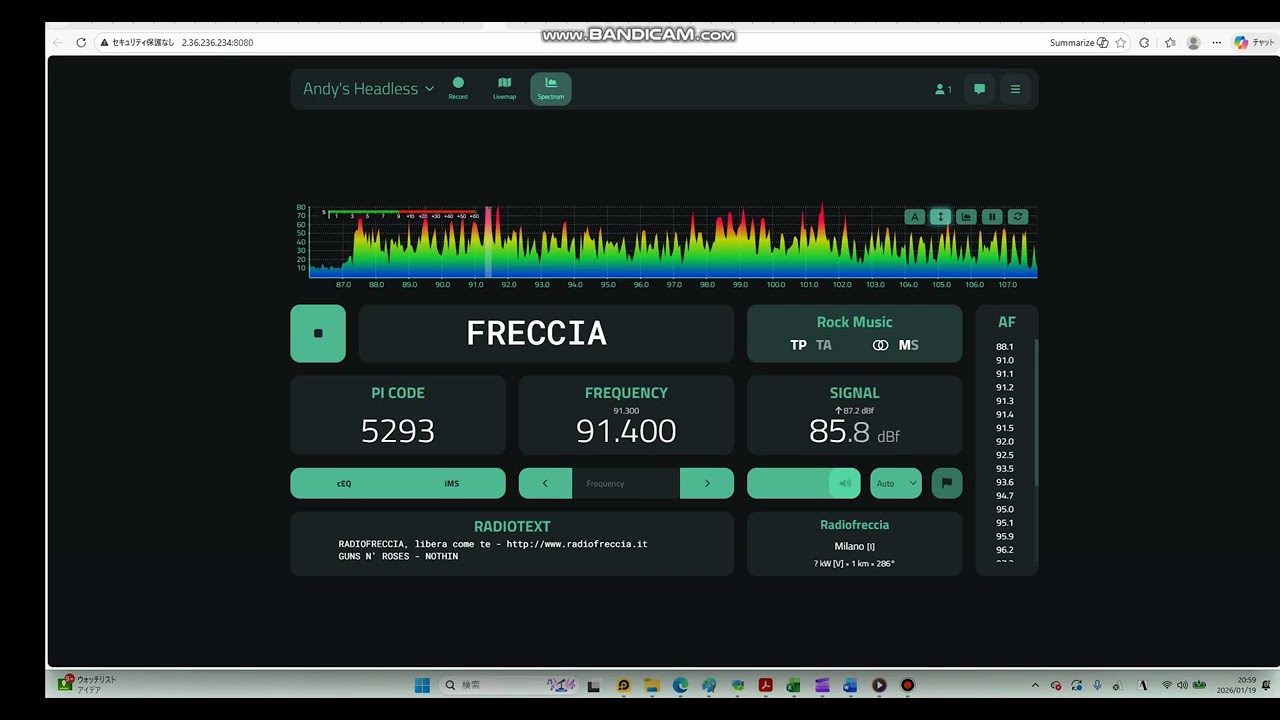This screenshot has width=1280, height=720.
Task: Click the flag report button
Action: (947, 483)
